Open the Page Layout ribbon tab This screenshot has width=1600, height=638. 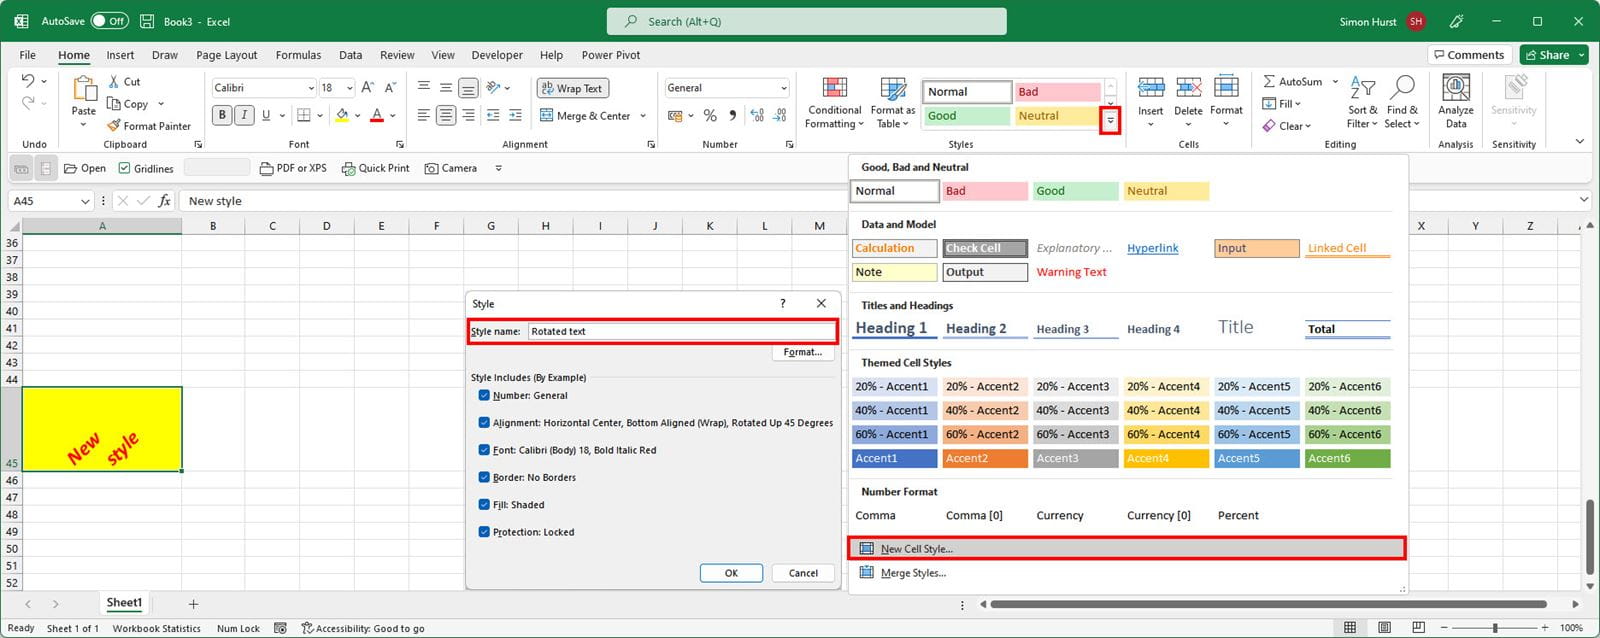(226, 55)
